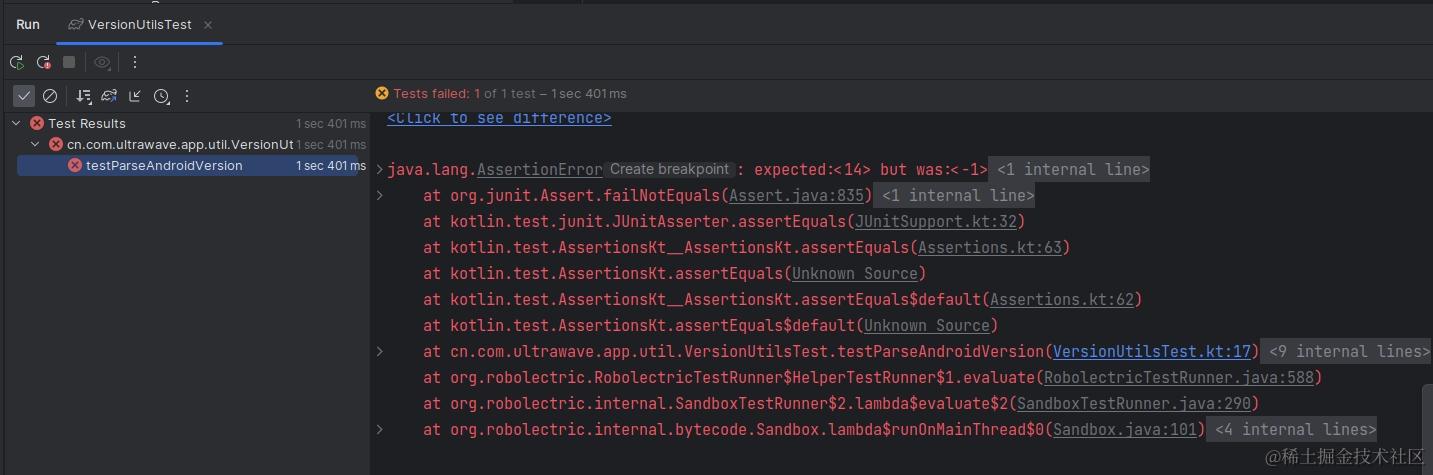This screenshot has height=475, width=1433.
Task: Open more run toolbar options
Action: pos(135,62)
